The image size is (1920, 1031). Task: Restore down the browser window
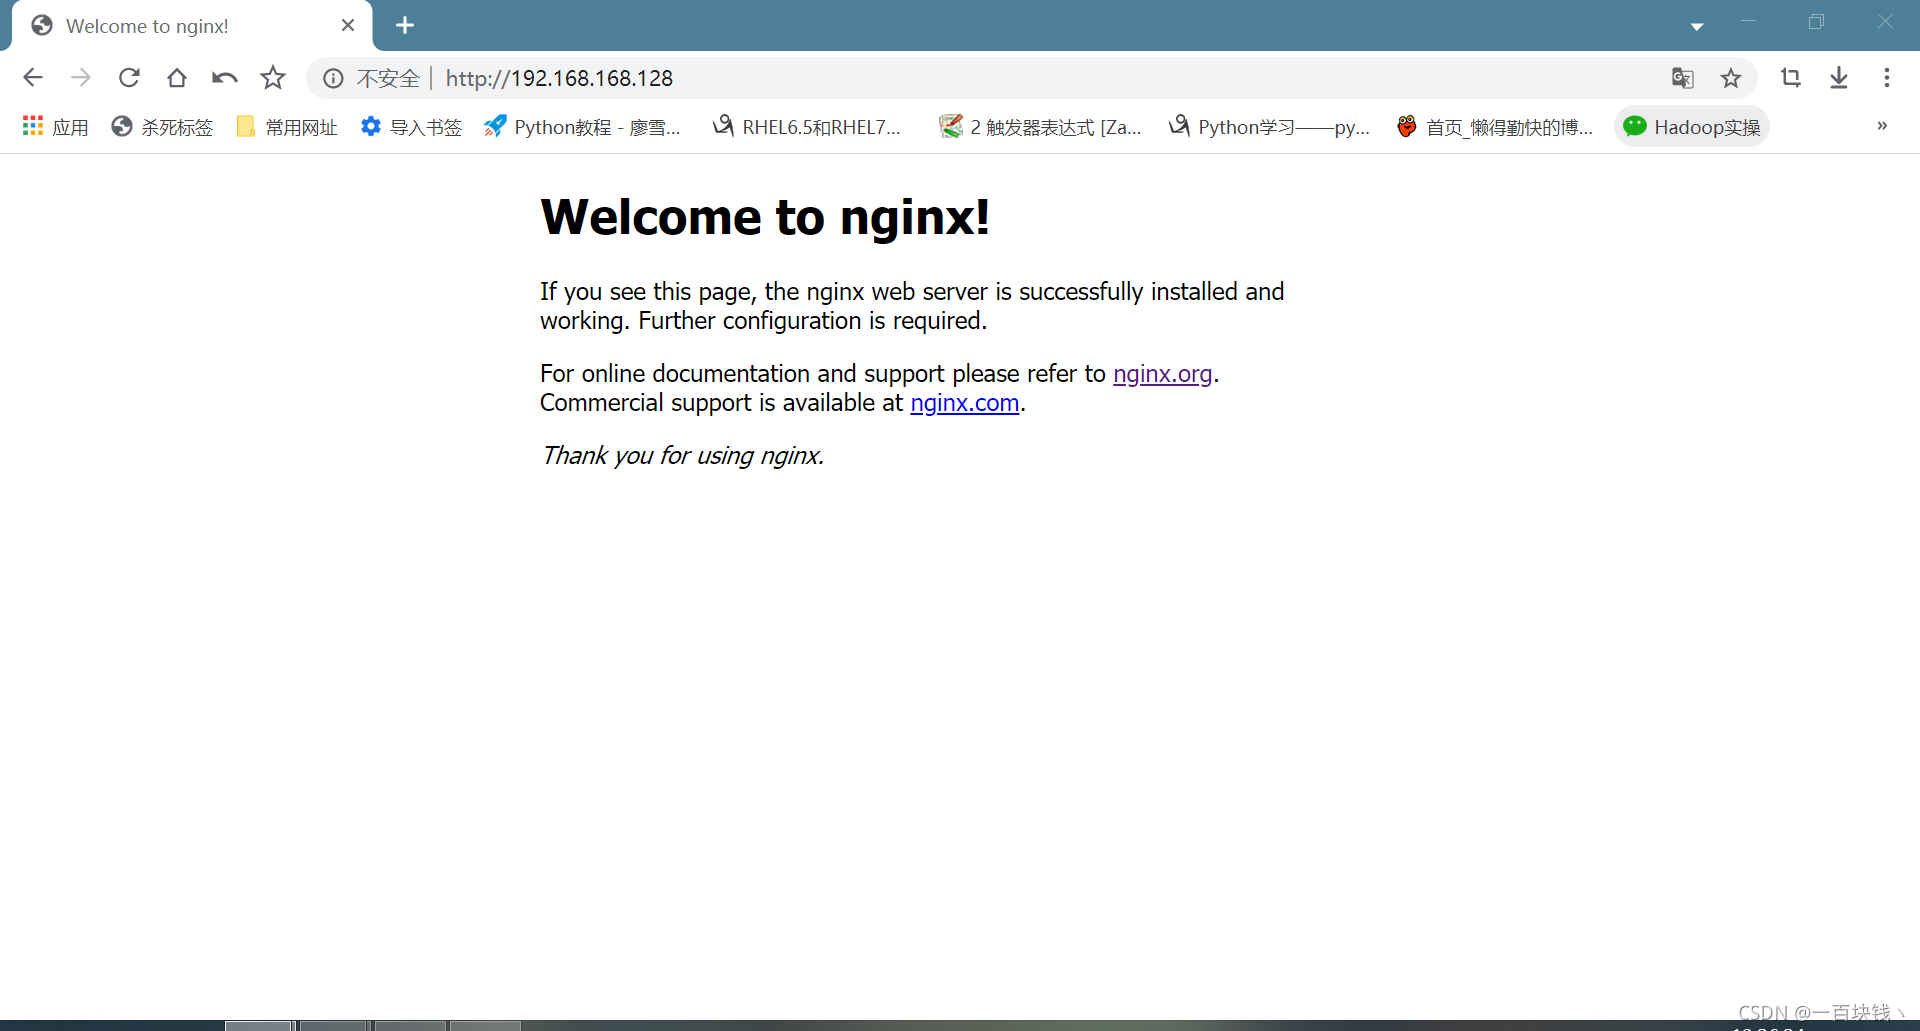(1817, 22)
